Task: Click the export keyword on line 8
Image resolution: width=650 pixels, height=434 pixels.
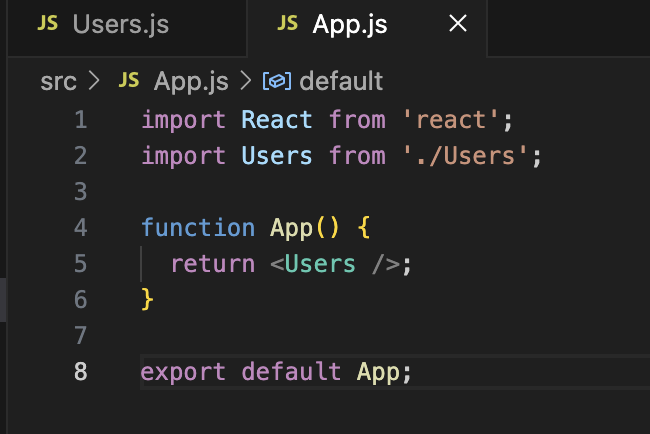Action: tap(184, 372)
